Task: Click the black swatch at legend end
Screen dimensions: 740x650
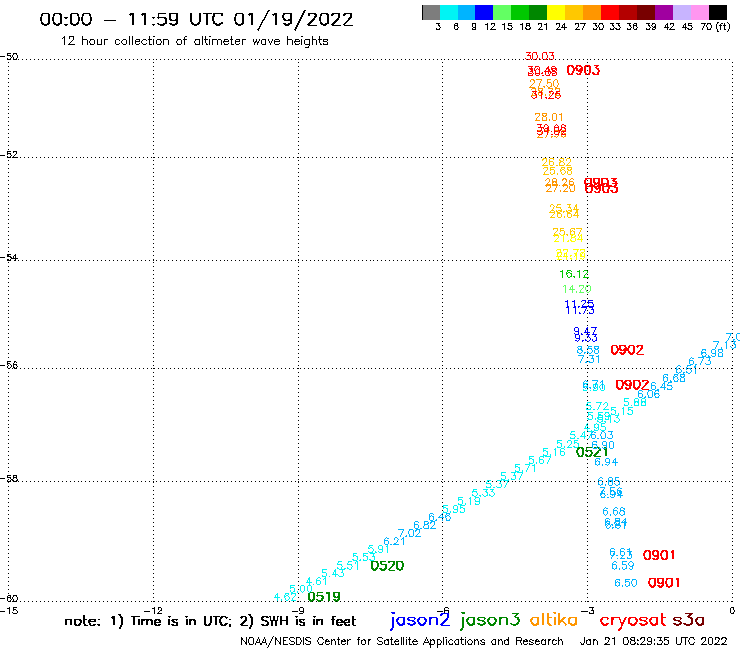Action: 717,12
